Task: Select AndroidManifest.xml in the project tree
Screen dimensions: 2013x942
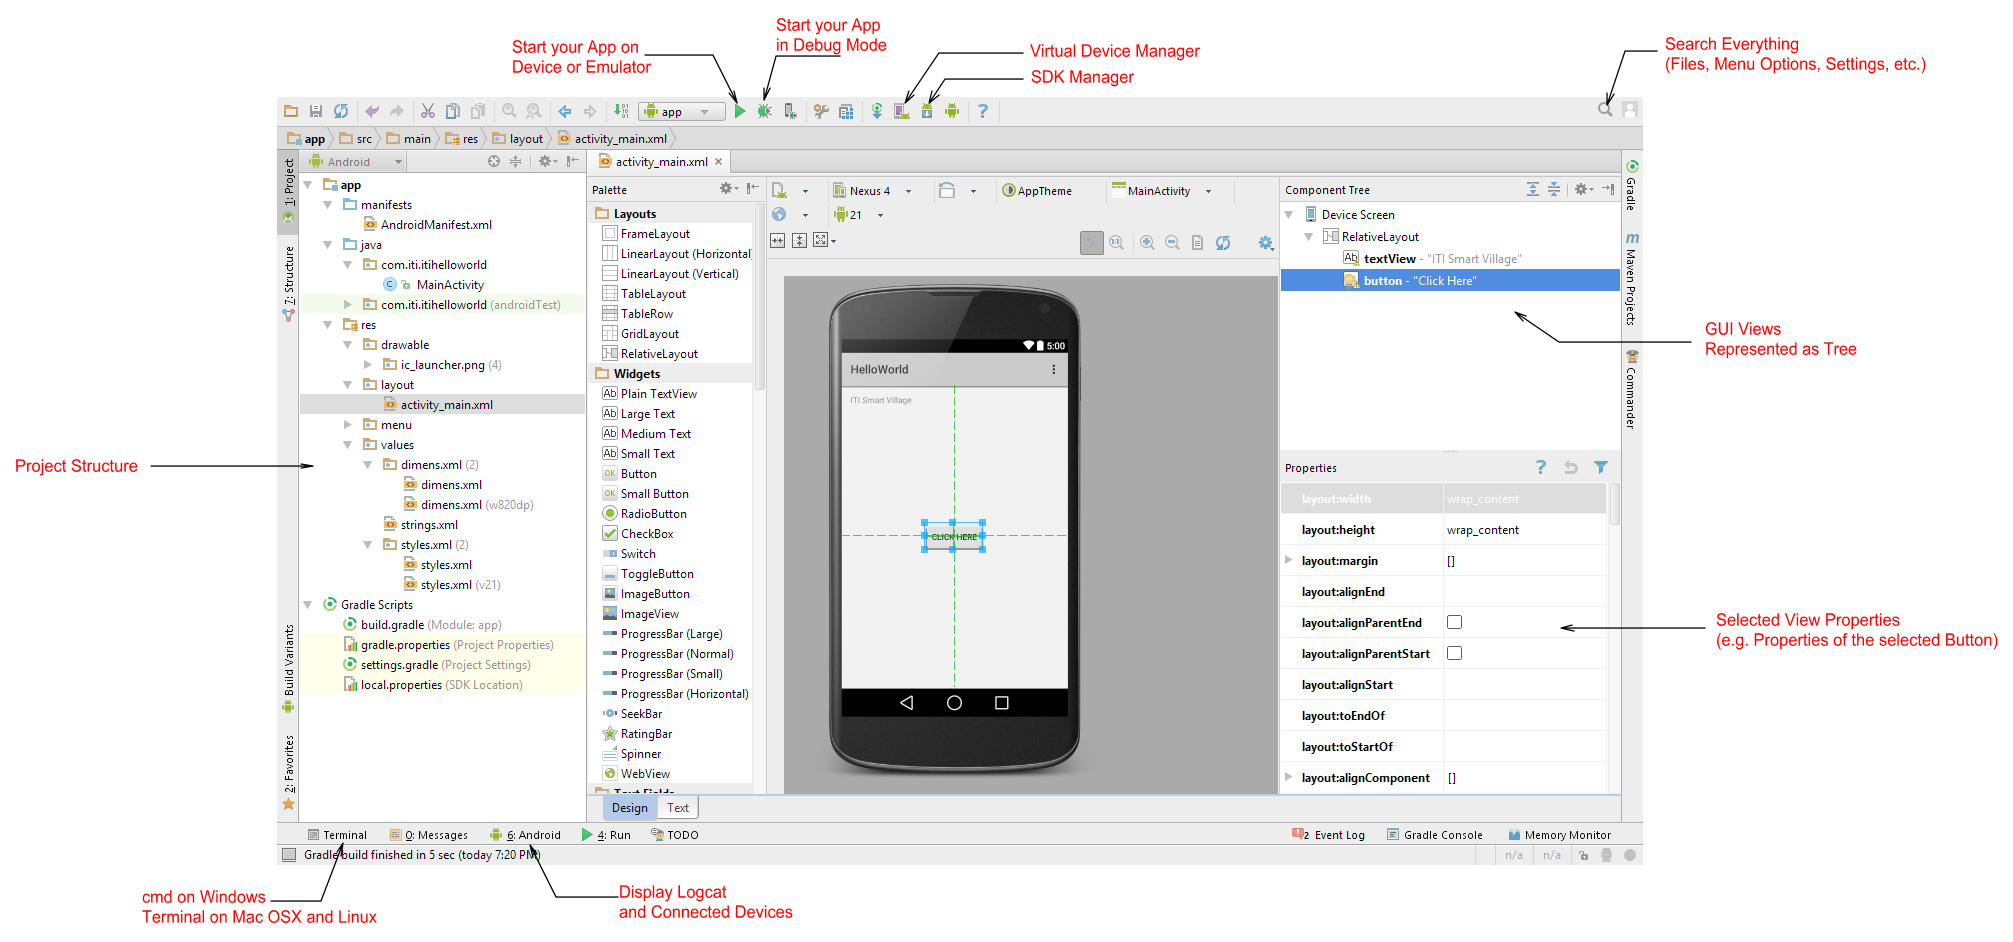Action: pos(436,225)
